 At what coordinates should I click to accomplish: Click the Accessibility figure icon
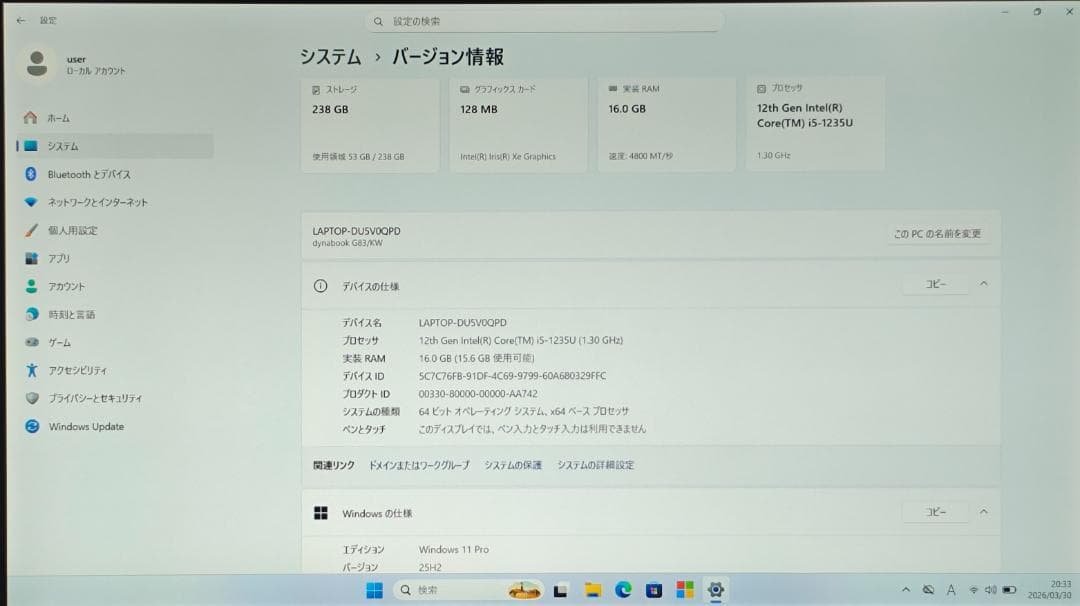tap(32, 370)
